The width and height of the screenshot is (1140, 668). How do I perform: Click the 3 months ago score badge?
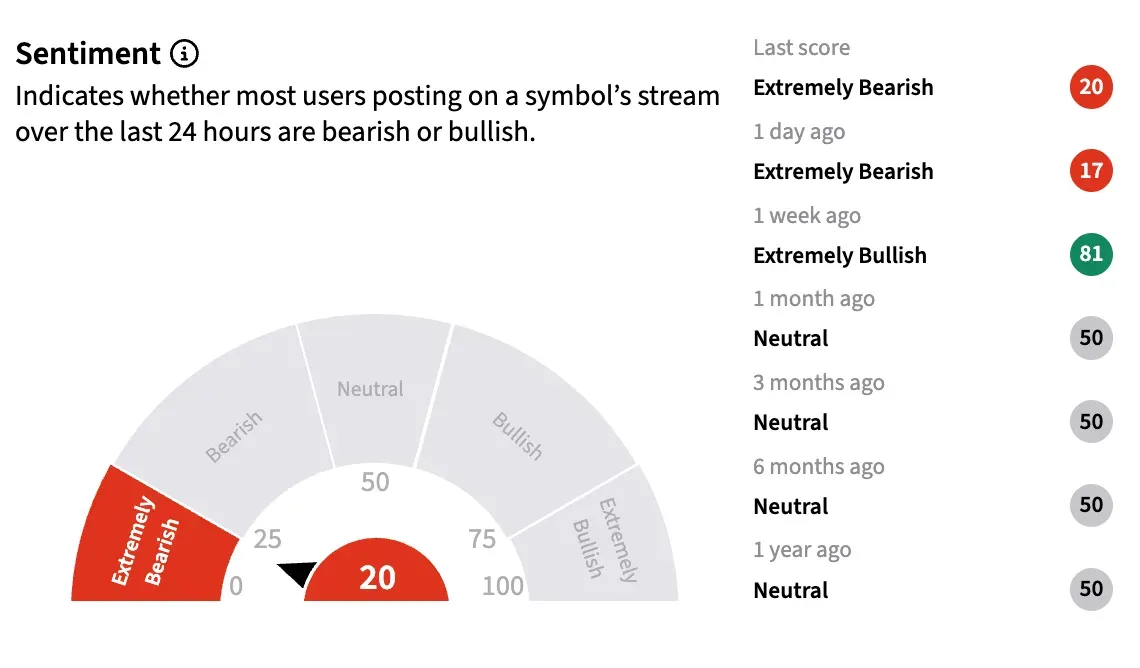click(x=1091, y=422)
